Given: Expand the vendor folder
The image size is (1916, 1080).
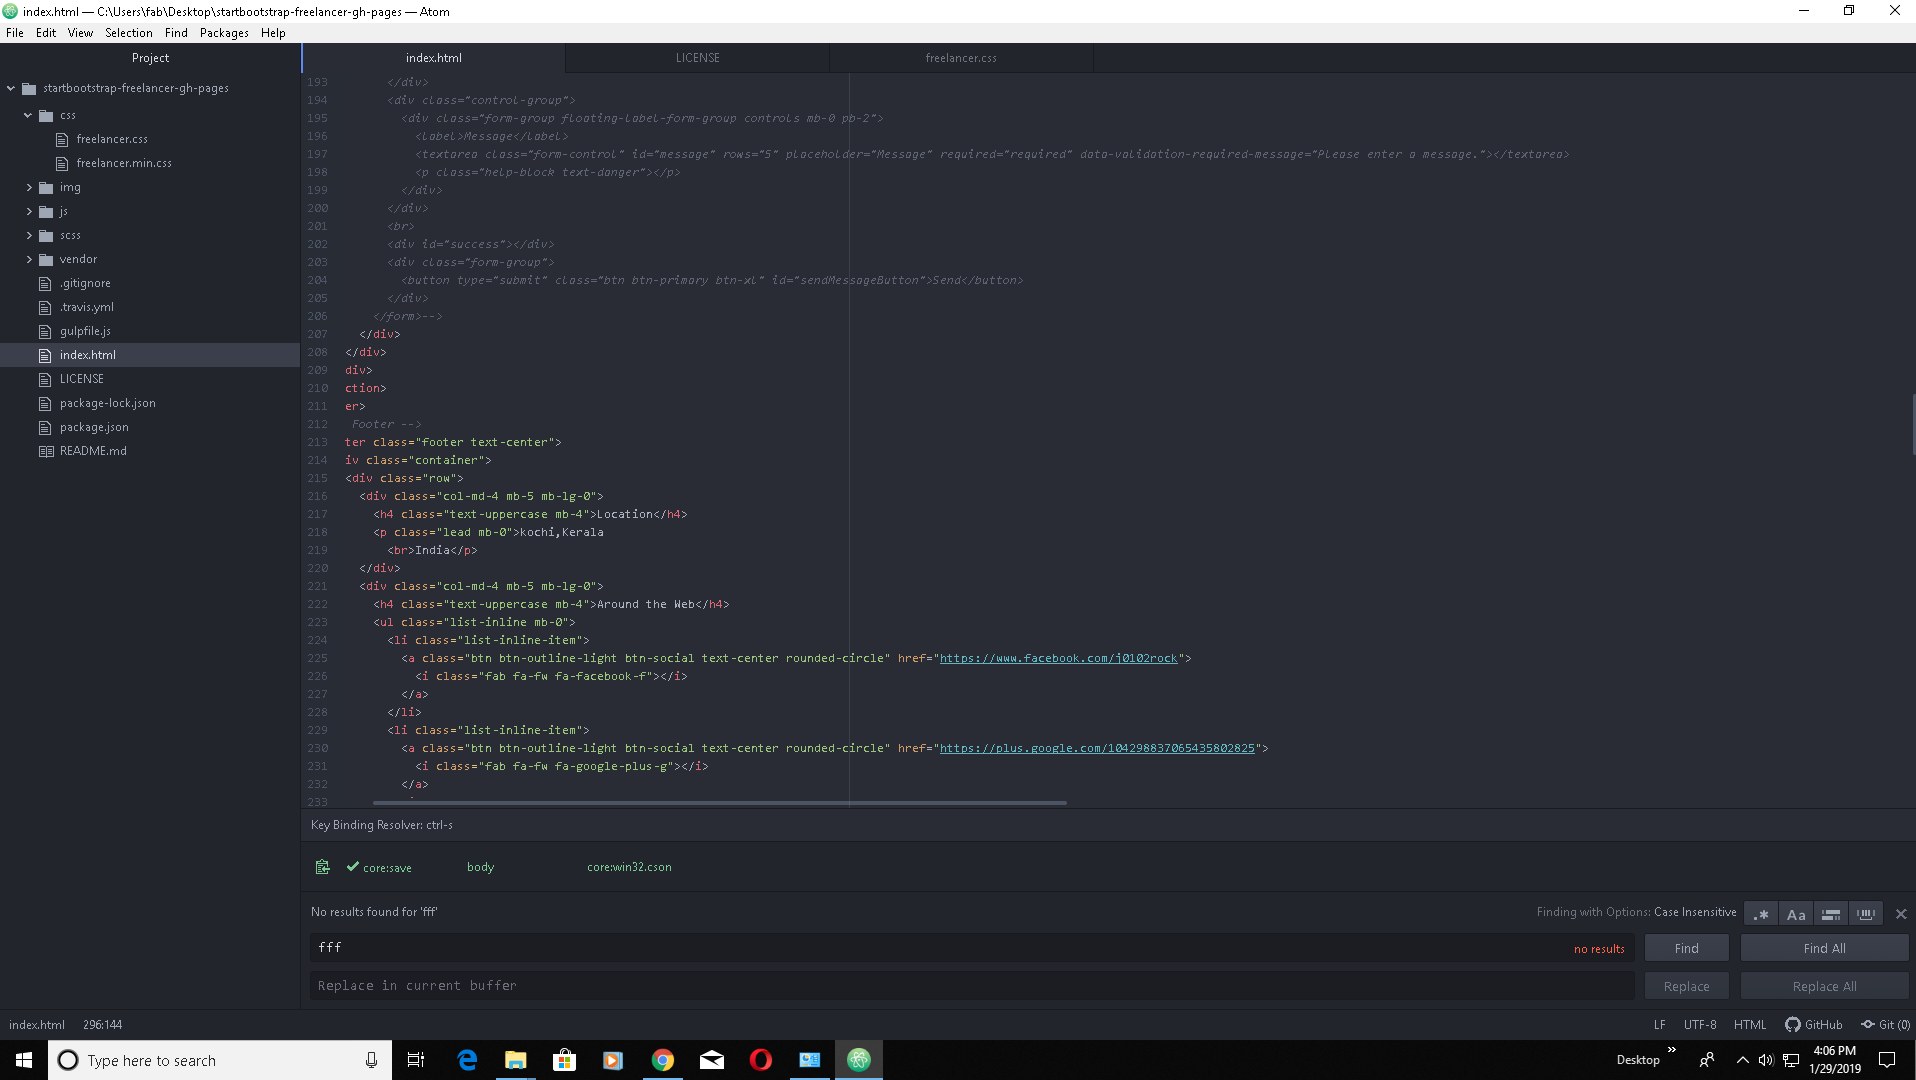Looking at the screenshot, I should 28,259.
